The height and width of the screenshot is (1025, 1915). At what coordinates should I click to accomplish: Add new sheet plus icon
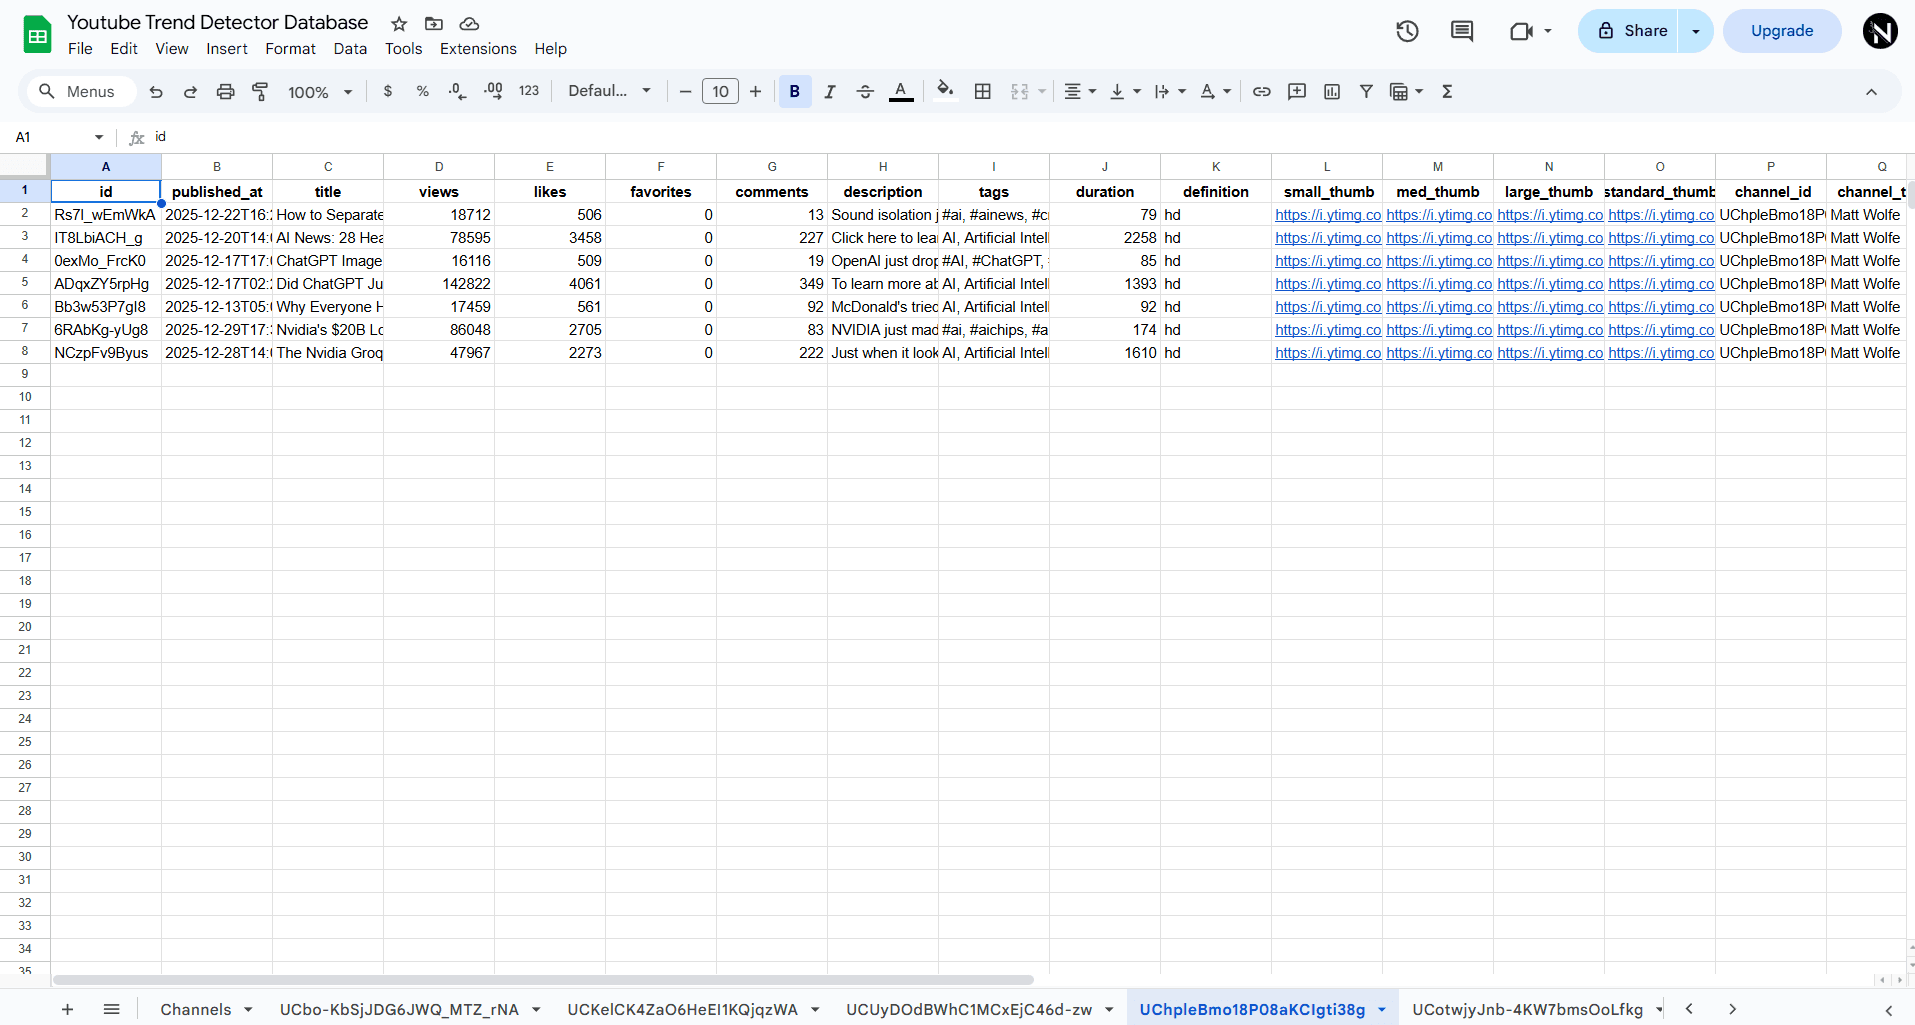click(68, 1010)
